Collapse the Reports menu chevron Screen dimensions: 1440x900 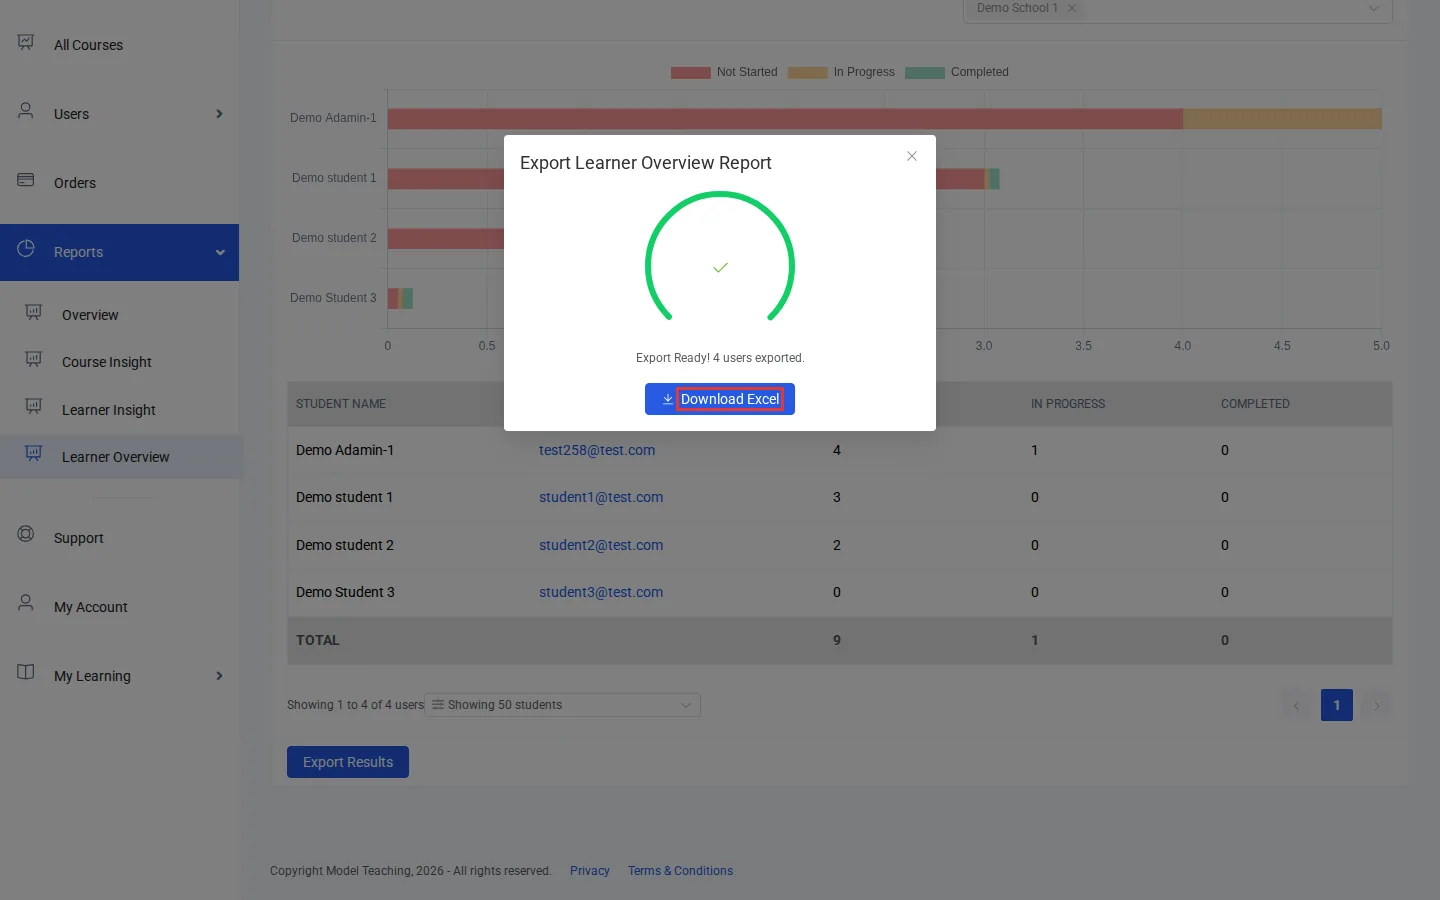220,252
